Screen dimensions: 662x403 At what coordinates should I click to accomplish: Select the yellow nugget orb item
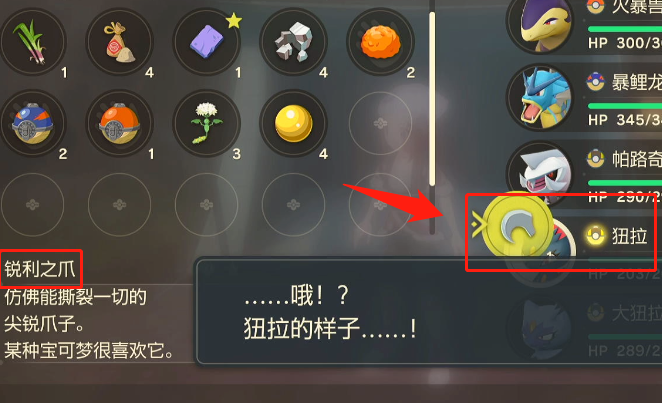(293, 123)
